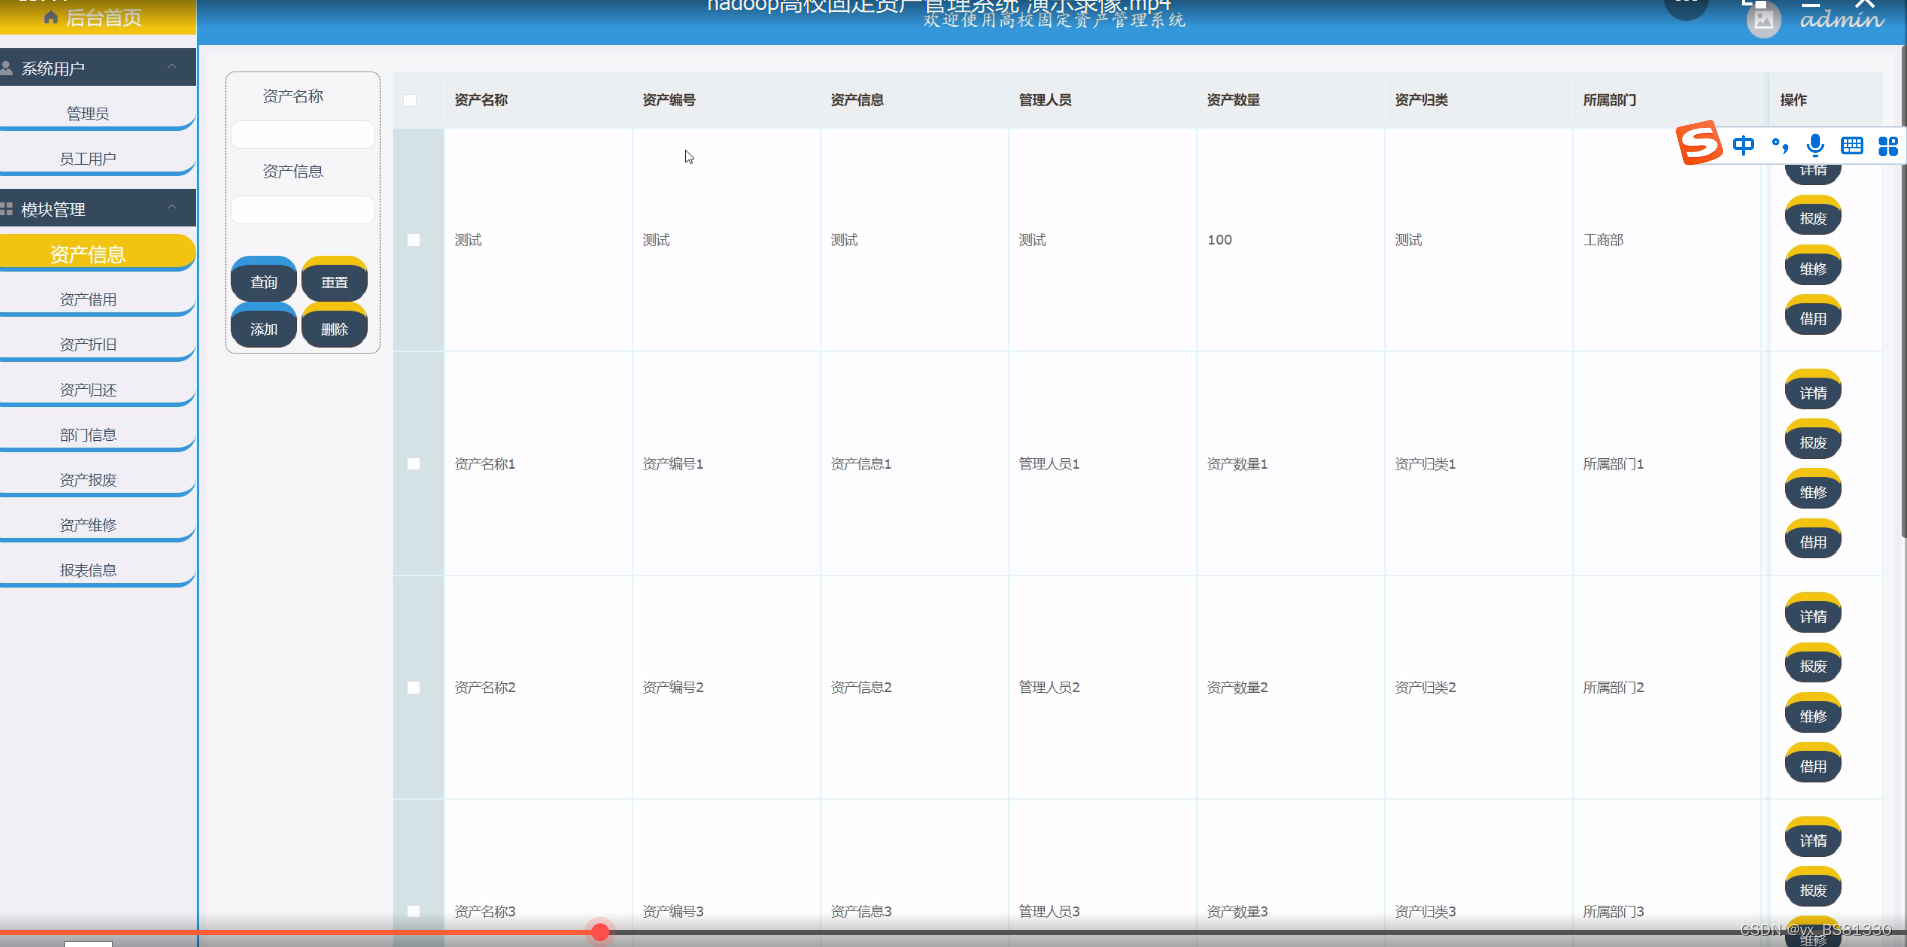Click the 所属部门 column header
Viewport: 1907px width, 947px height.
pos(1609,100)
